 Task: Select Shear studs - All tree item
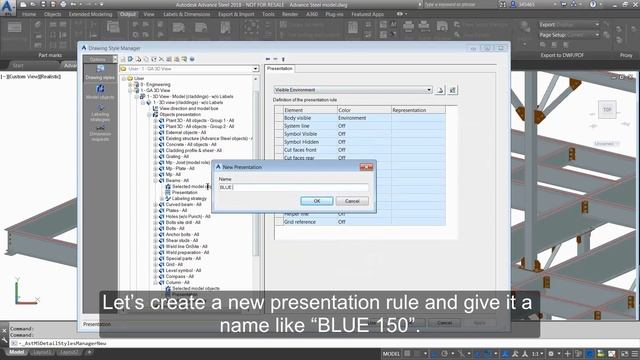(182, 241)
